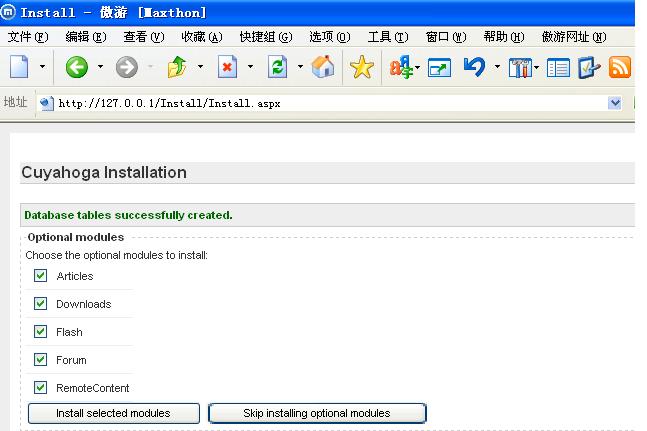Screen dimensions: 647x431
Task: Click the RemoteContent module label
Action: (93, 388)
